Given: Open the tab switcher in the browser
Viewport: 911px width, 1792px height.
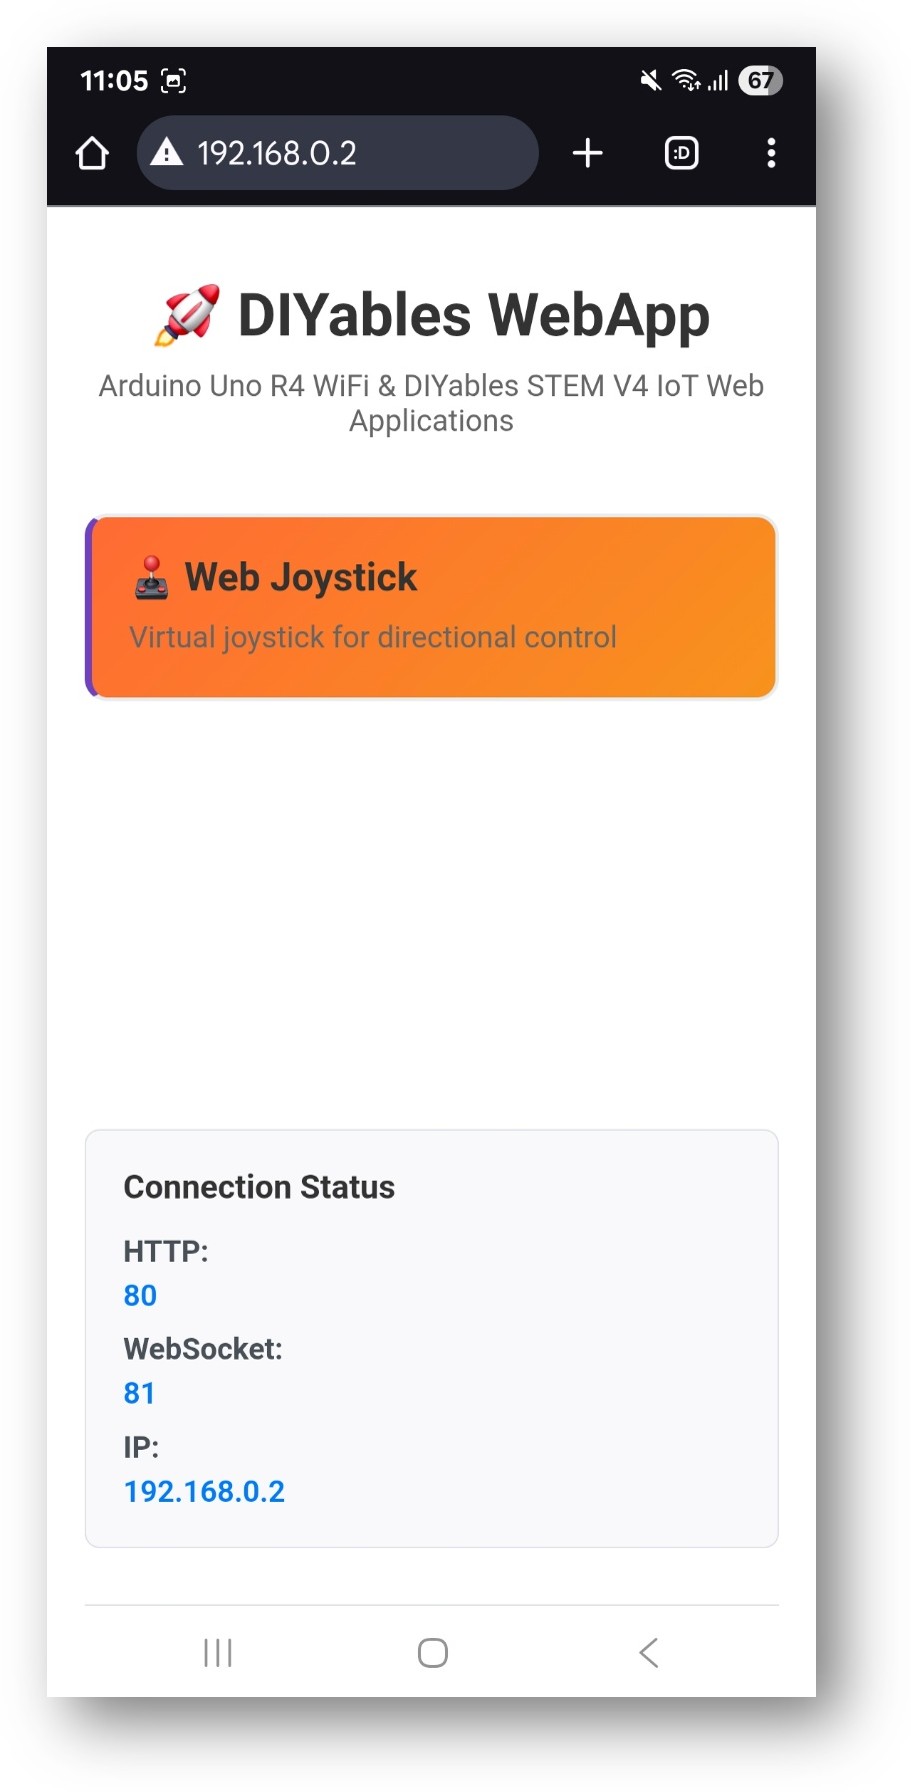Looking at the screenshot, I should click(x=680, y=153).
